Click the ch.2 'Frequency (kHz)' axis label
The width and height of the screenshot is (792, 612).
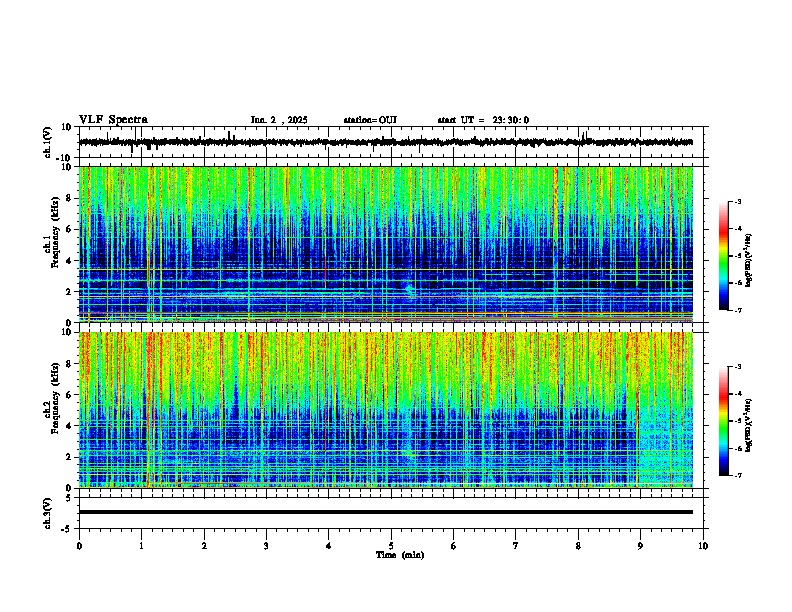tap(55, 398)
